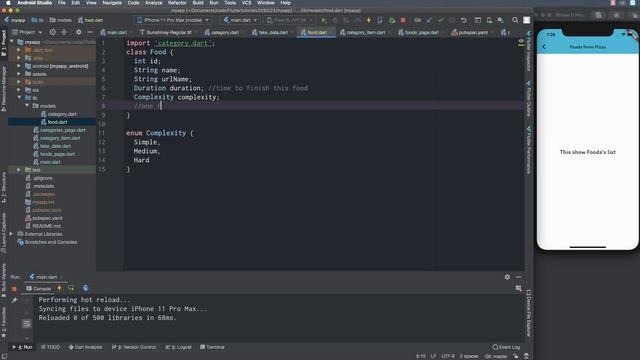
Task: Click the Flutter Hot Reload lightning icon
Action: (369, 20)
